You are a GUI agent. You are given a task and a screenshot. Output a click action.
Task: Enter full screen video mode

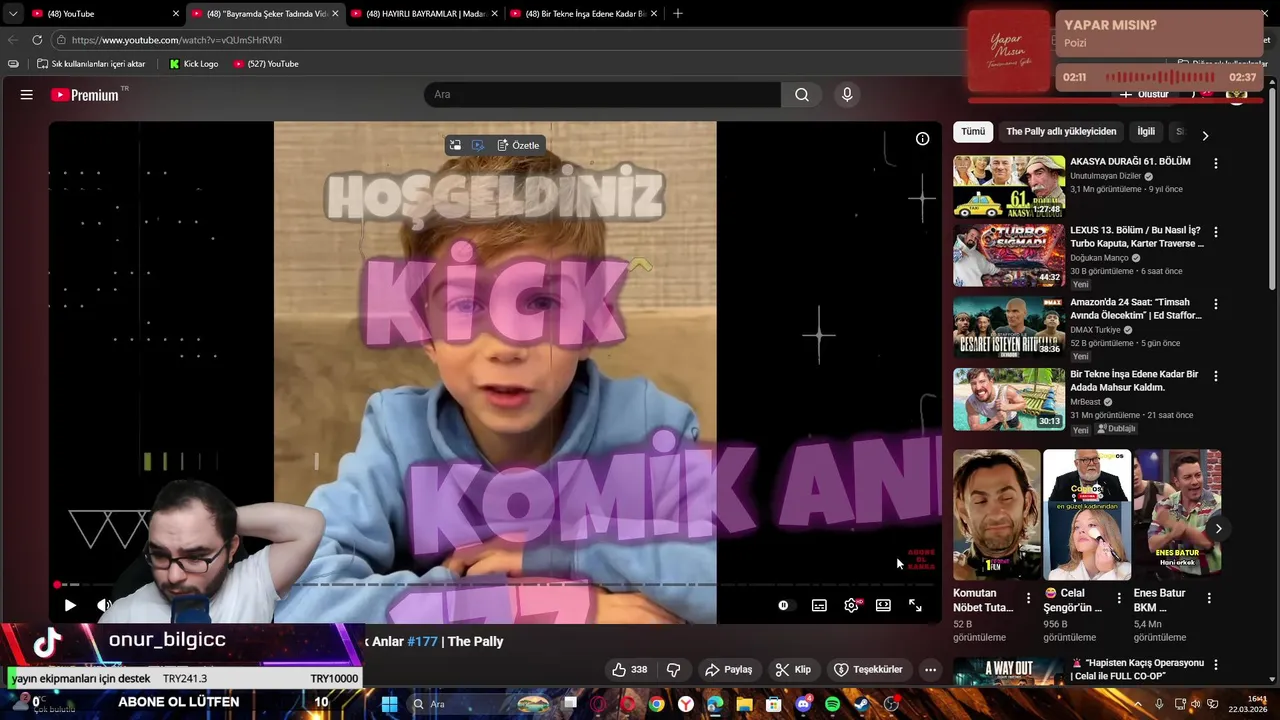coord(915,605)
